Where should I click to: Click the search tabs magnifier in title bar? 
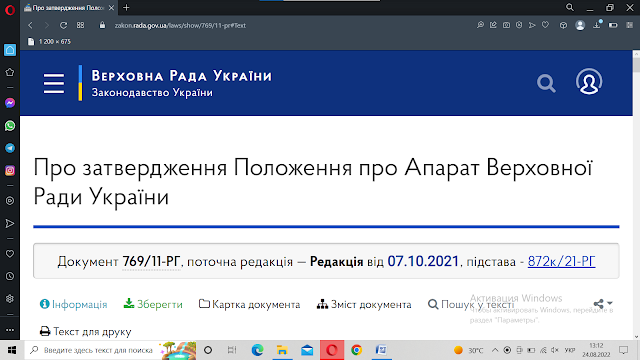[570, 7]
